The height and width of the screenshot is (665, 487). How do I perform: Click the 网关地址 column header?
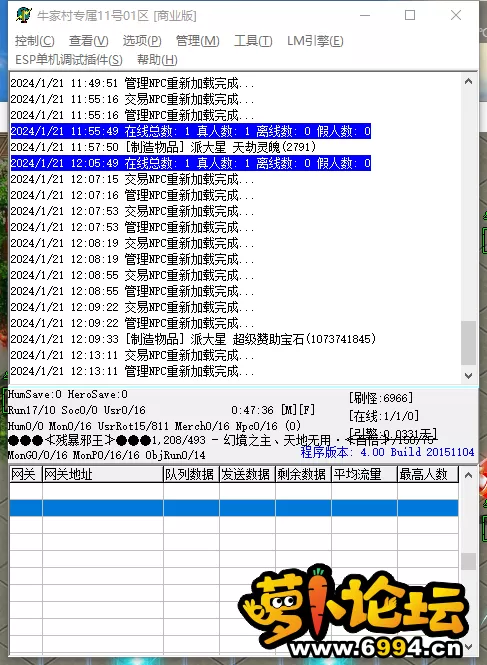coord(103,474)
